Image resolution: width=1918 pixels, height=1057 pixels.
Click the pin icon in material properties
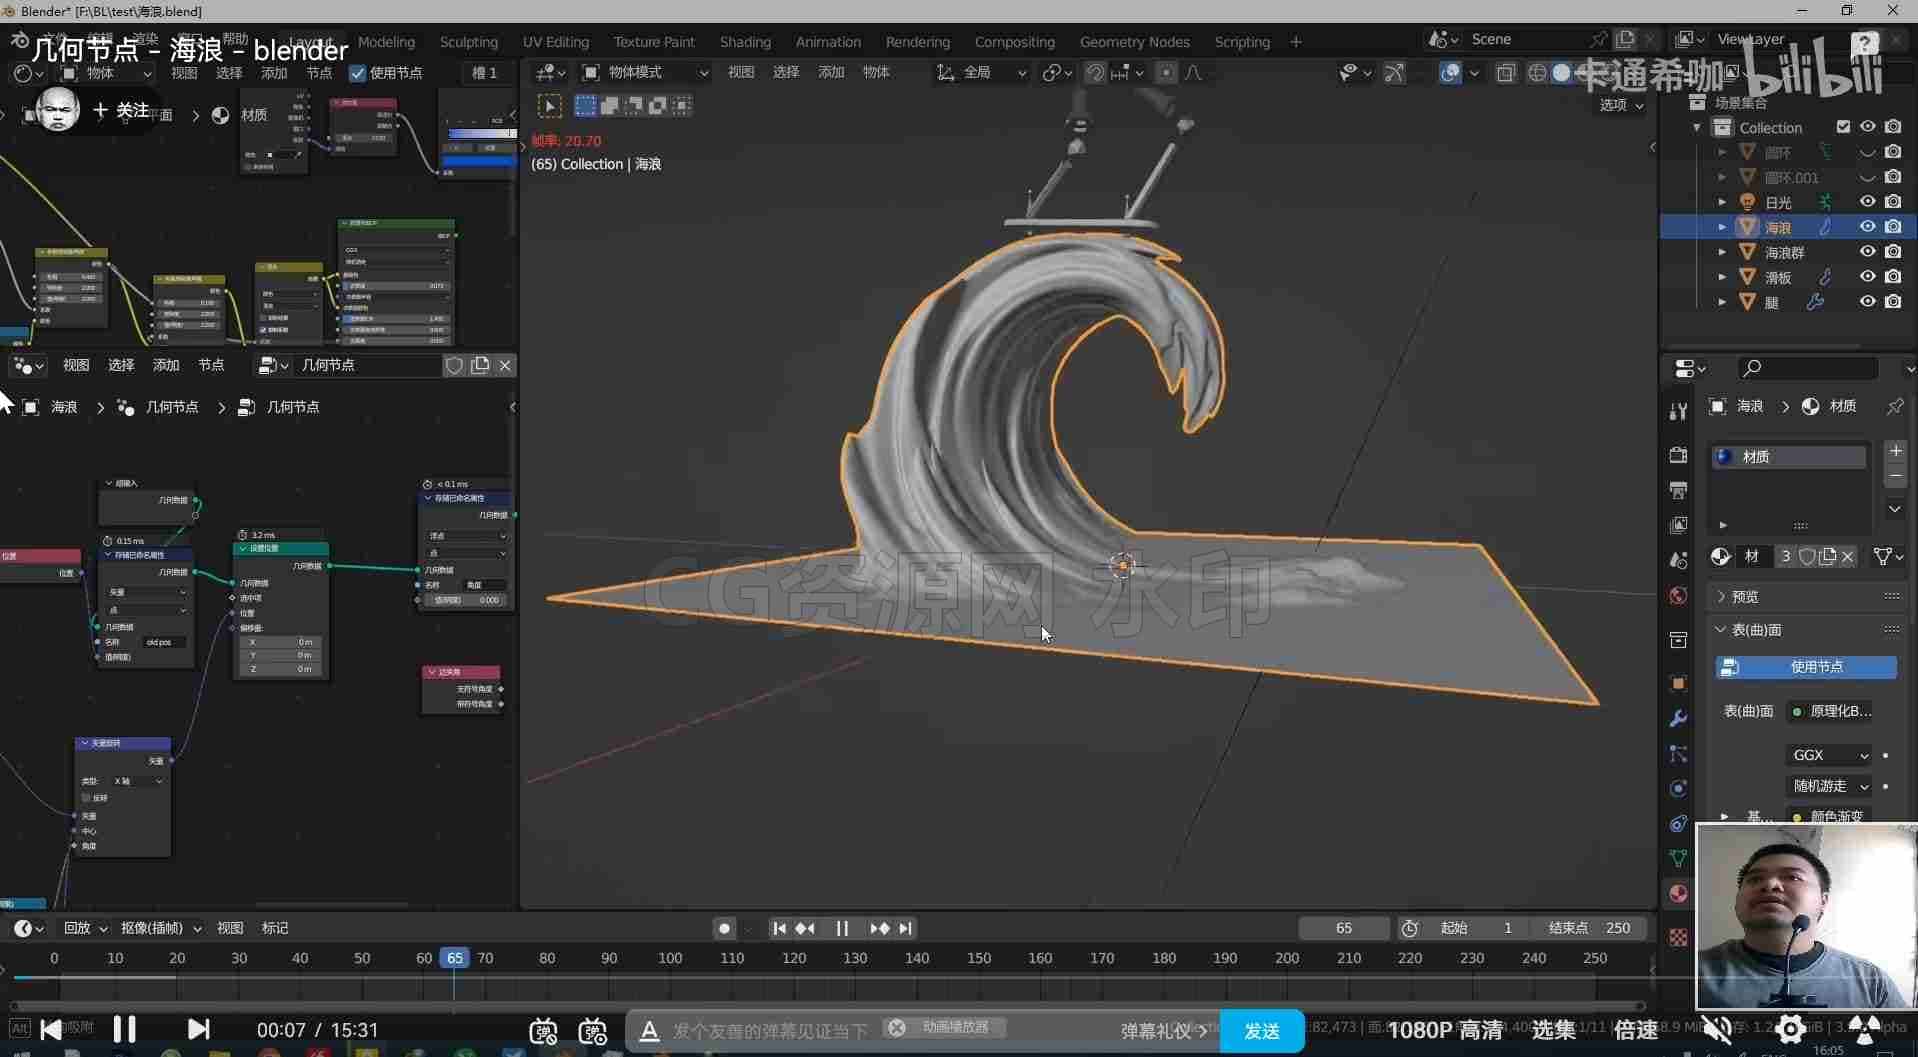(x=1895, y=406)
